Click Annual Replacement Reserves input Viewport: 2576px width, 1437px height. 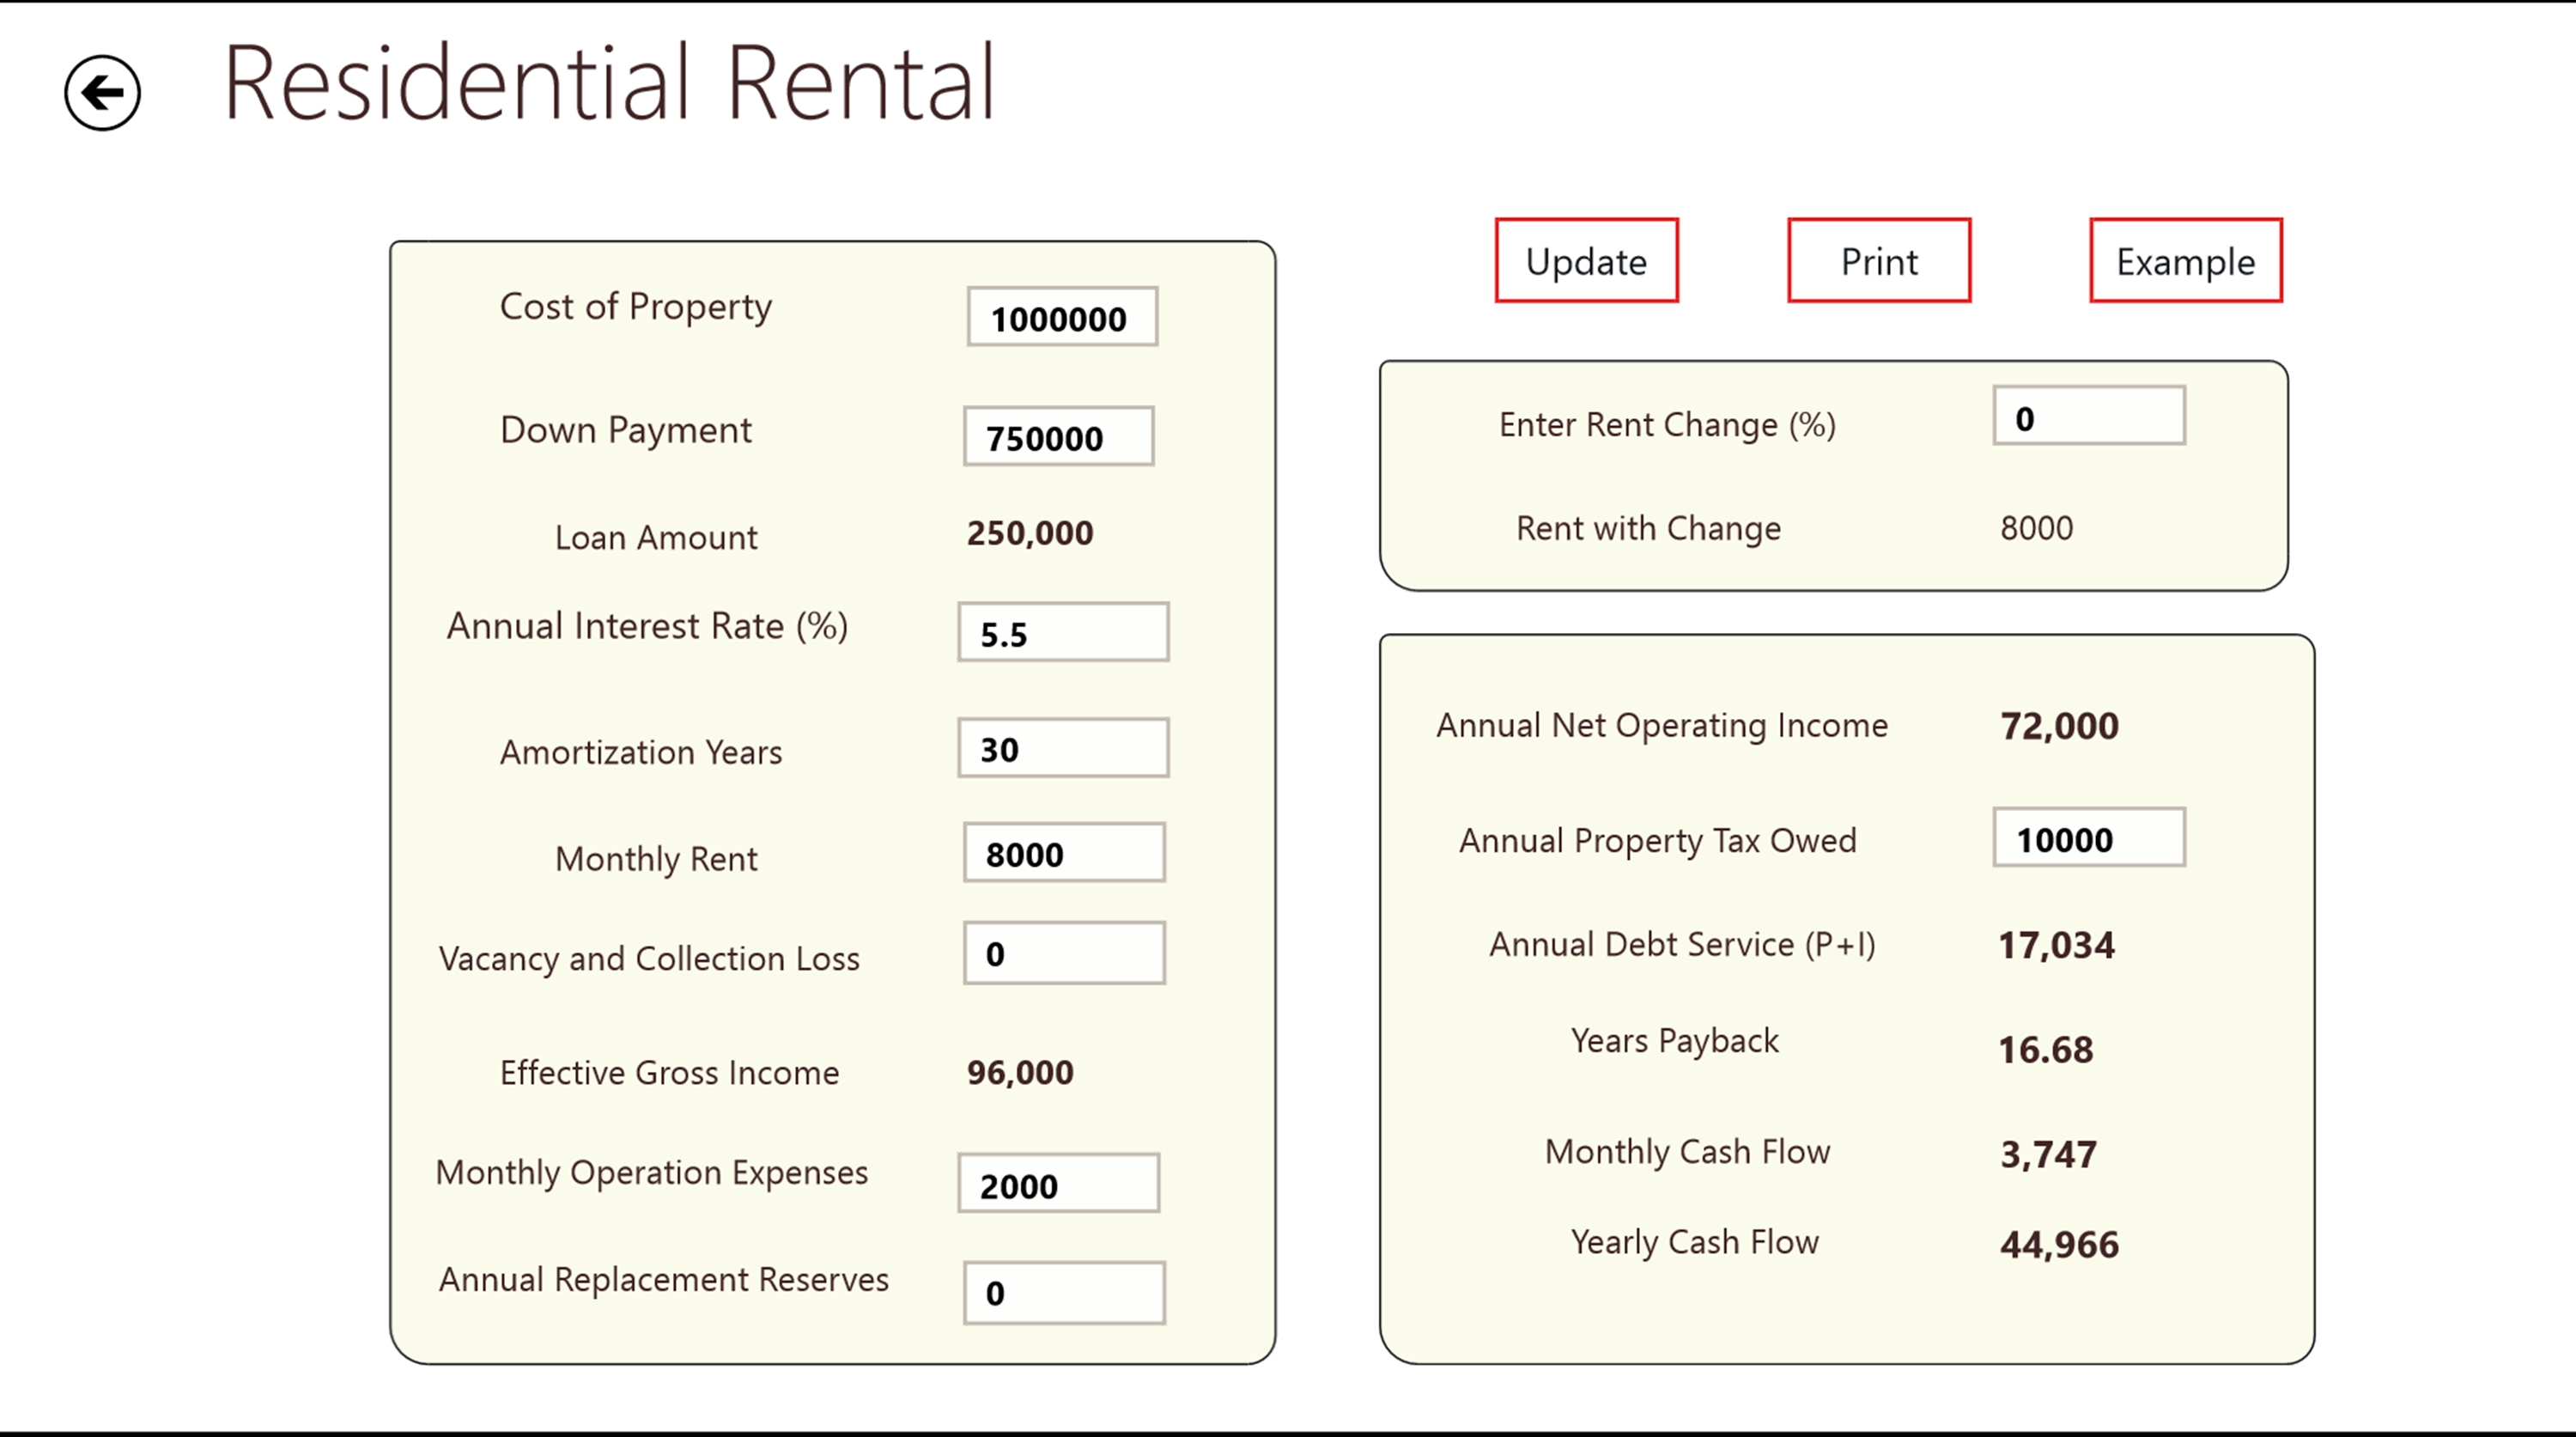click(x=1064, y=1293)
